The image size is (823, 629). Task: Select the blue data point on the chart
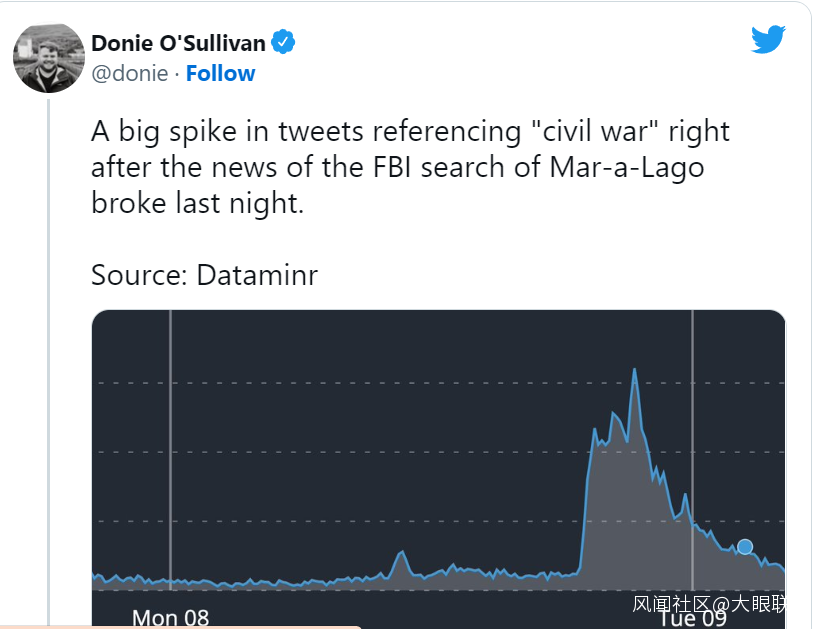(745, 547)
